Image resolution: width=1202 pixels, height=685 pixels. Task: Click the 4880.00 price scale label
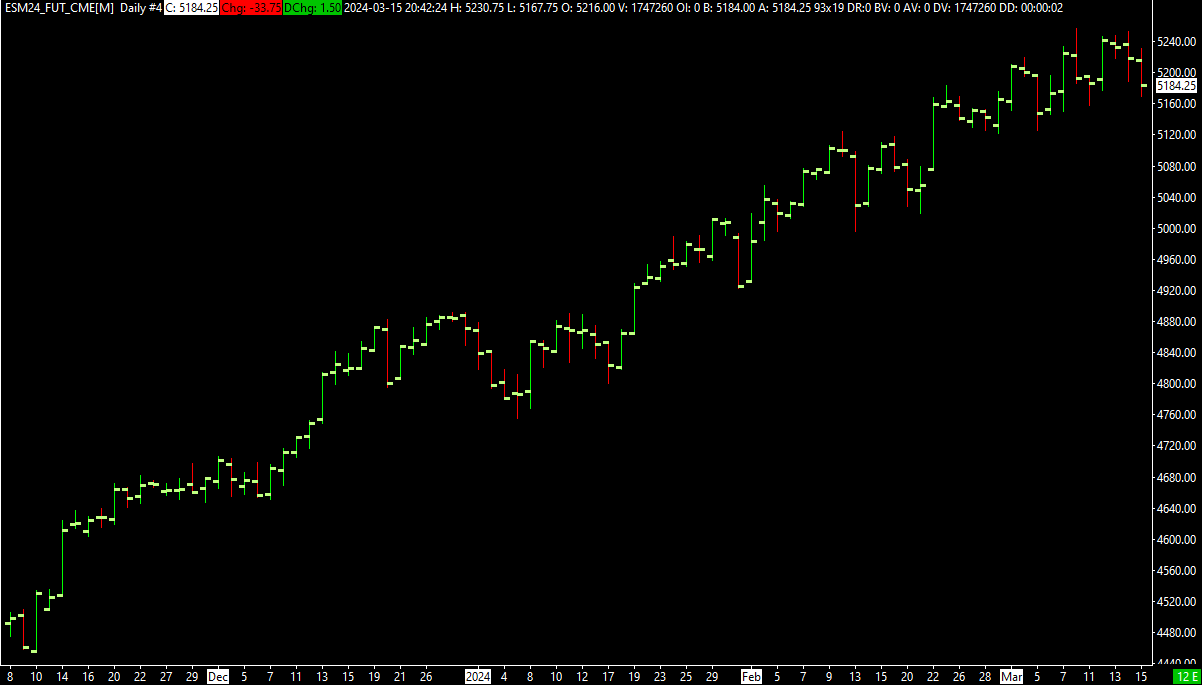1177,322
